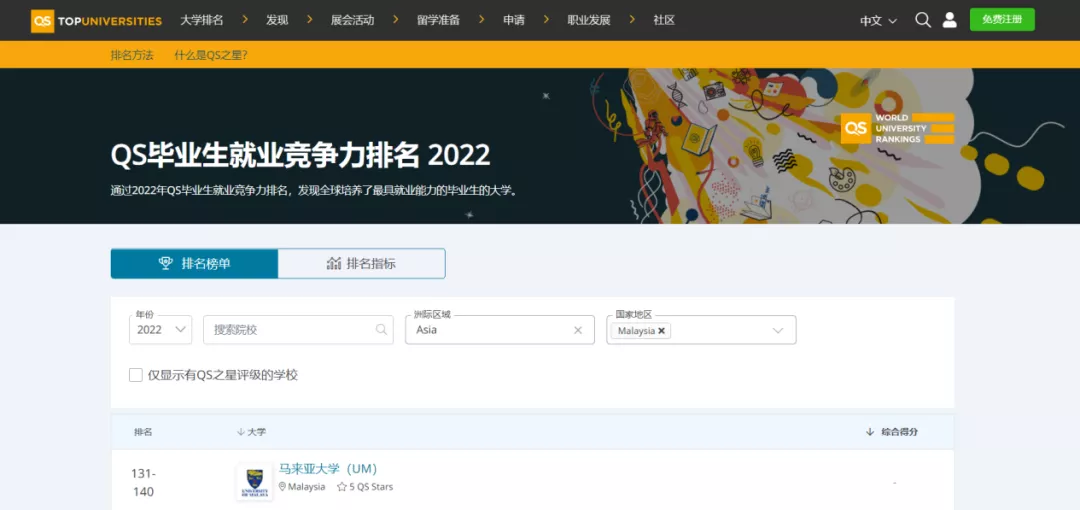This screenshot has width=1080, height=510.
Task: Click the QS TopUniversities logo
Action: (96, 21)
